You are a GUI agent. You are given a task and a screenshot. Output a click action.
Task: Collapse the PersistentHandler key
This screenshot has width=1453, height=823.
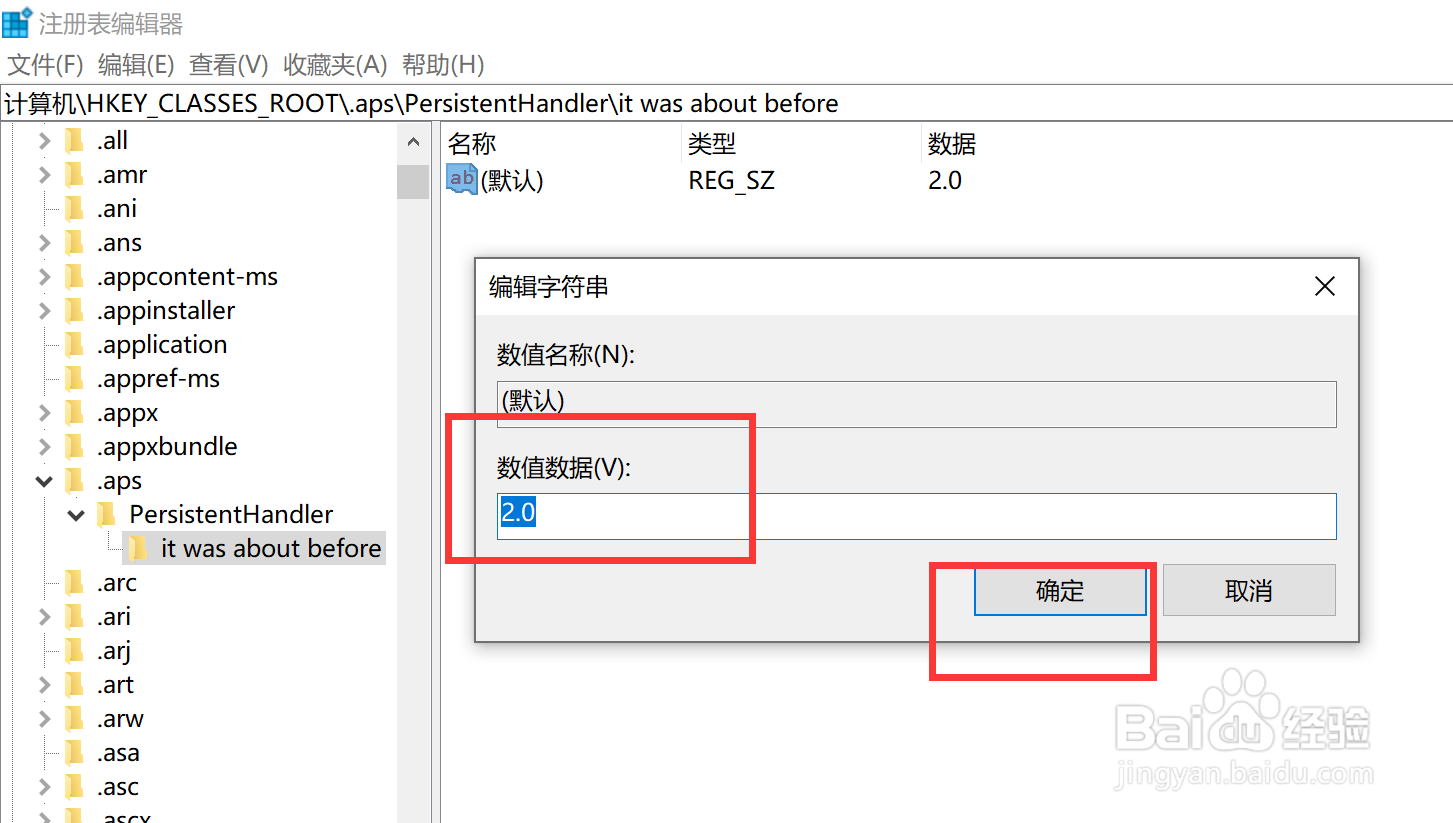tap(75, 514)
